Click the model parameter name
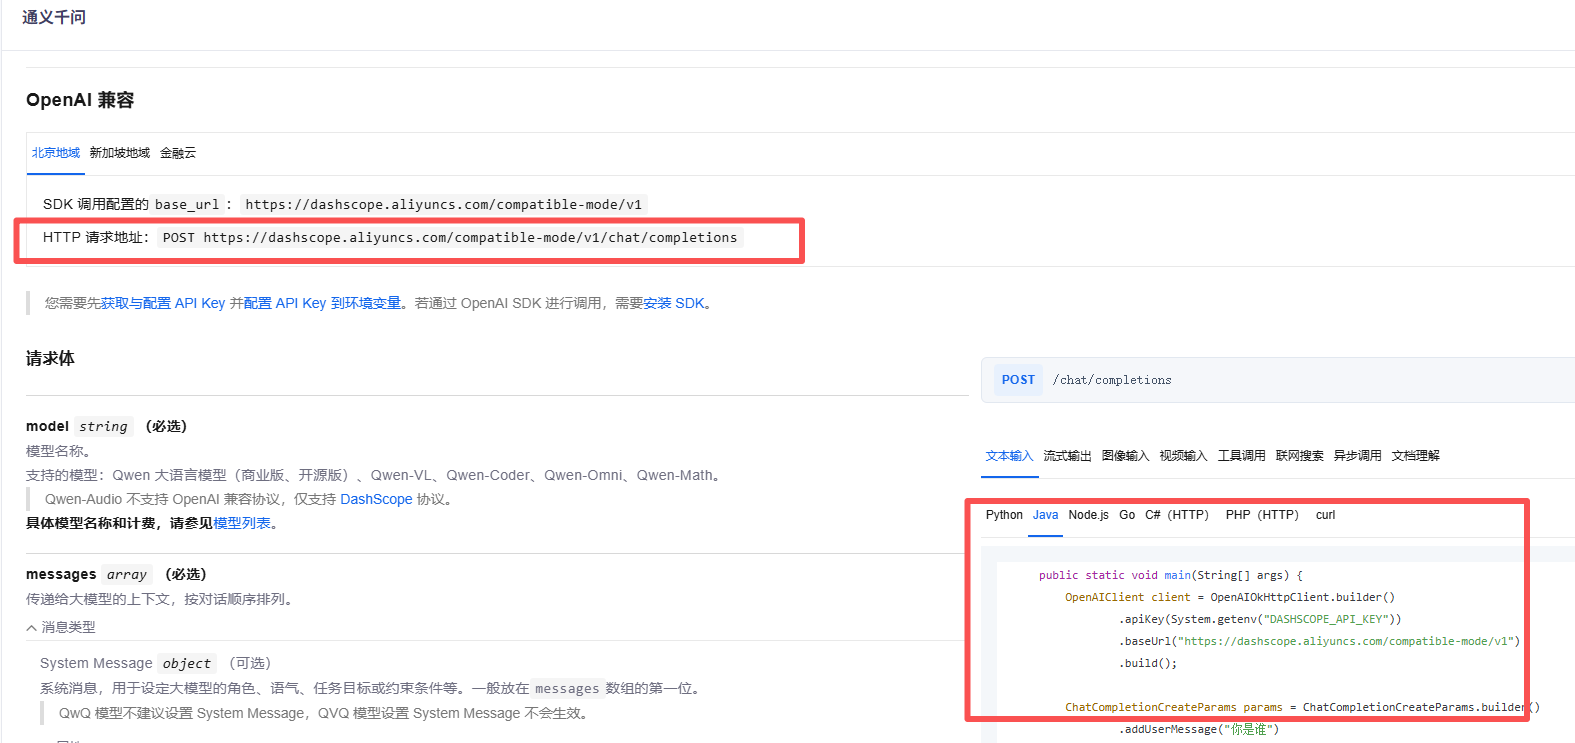This screenshot has height=743, width=1575. pos(47,426)
